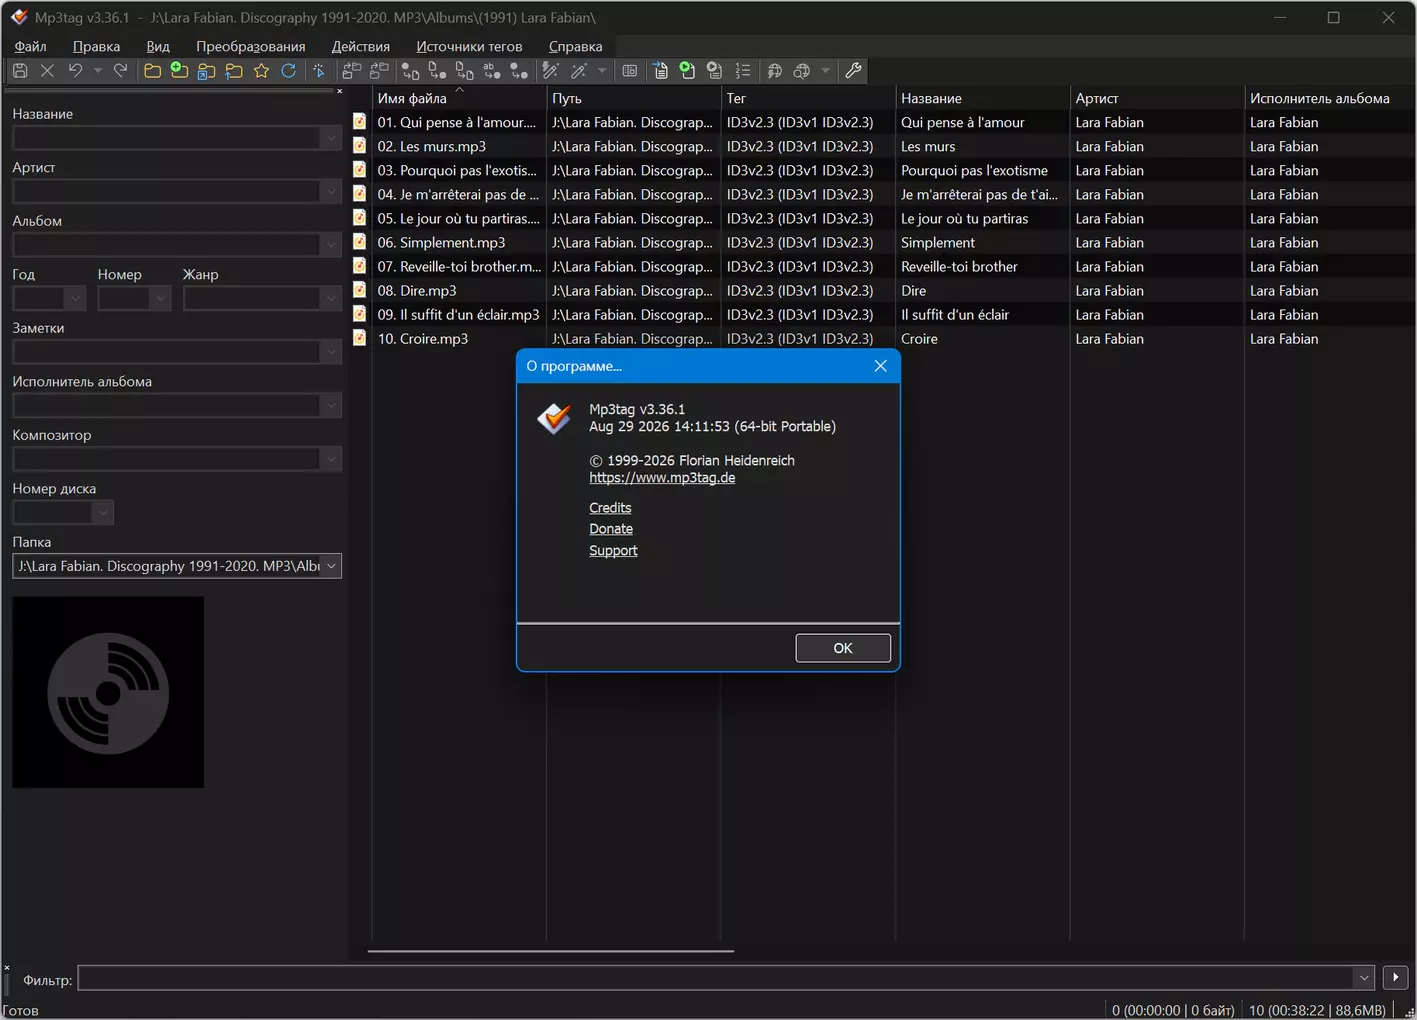Open the Правка menu

click(96, 46)
